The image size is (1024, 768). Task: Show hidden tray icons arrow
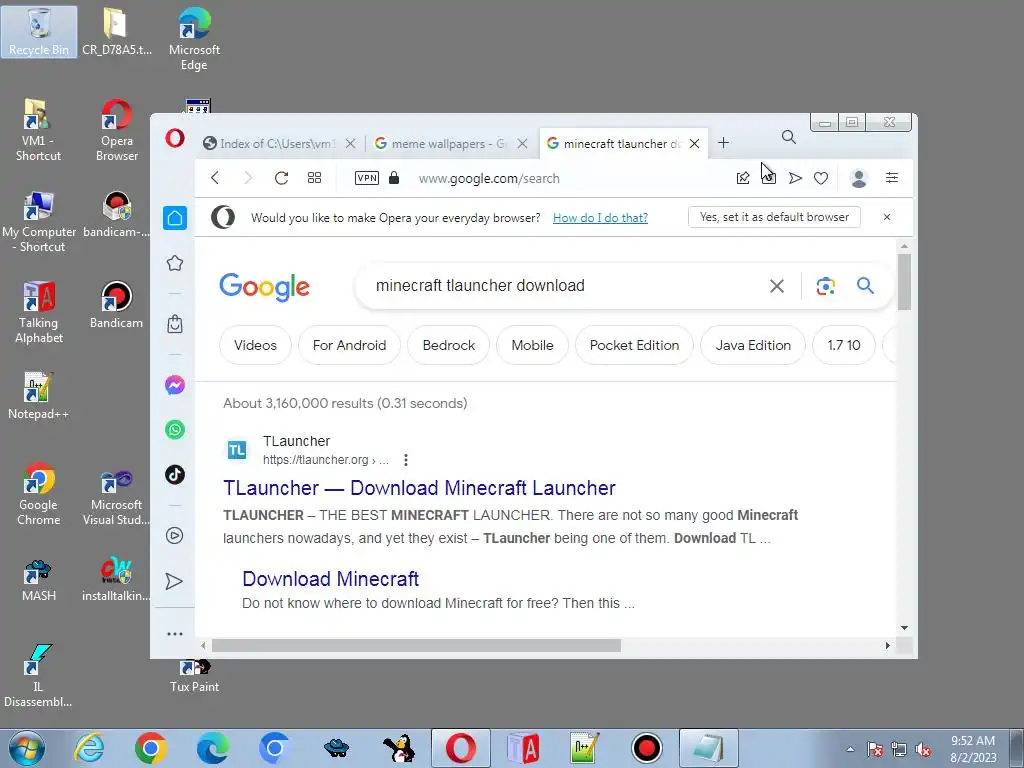[850, 749]
